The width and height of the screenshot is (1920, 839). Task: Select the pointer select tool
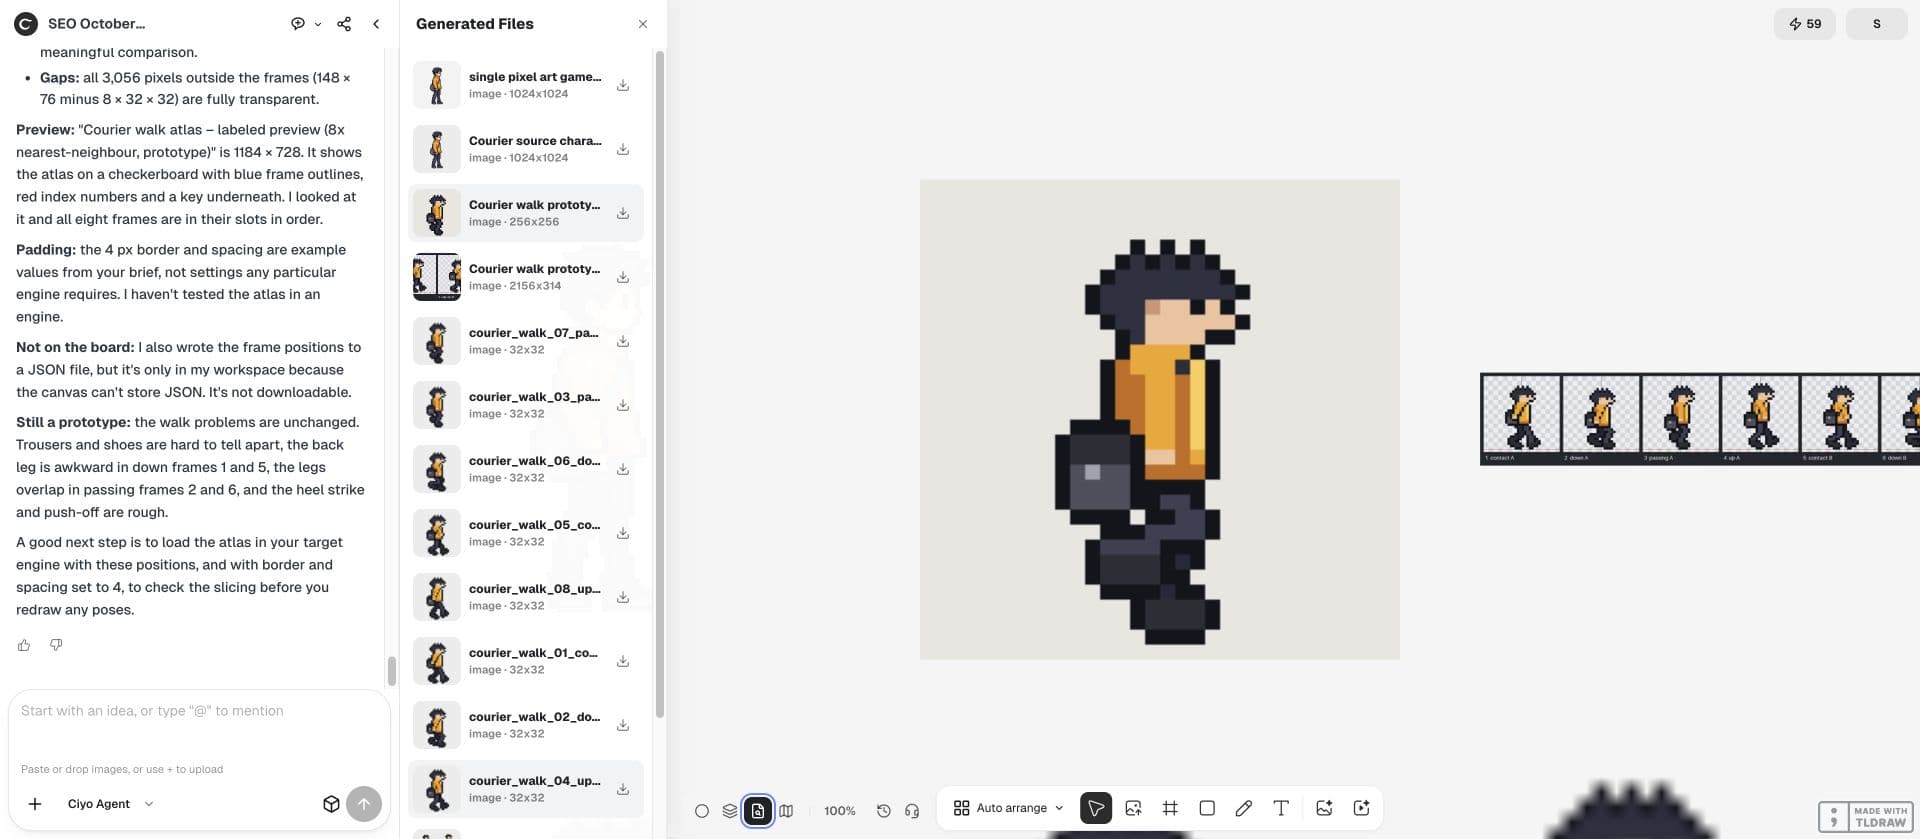(x=1096, y=808)
